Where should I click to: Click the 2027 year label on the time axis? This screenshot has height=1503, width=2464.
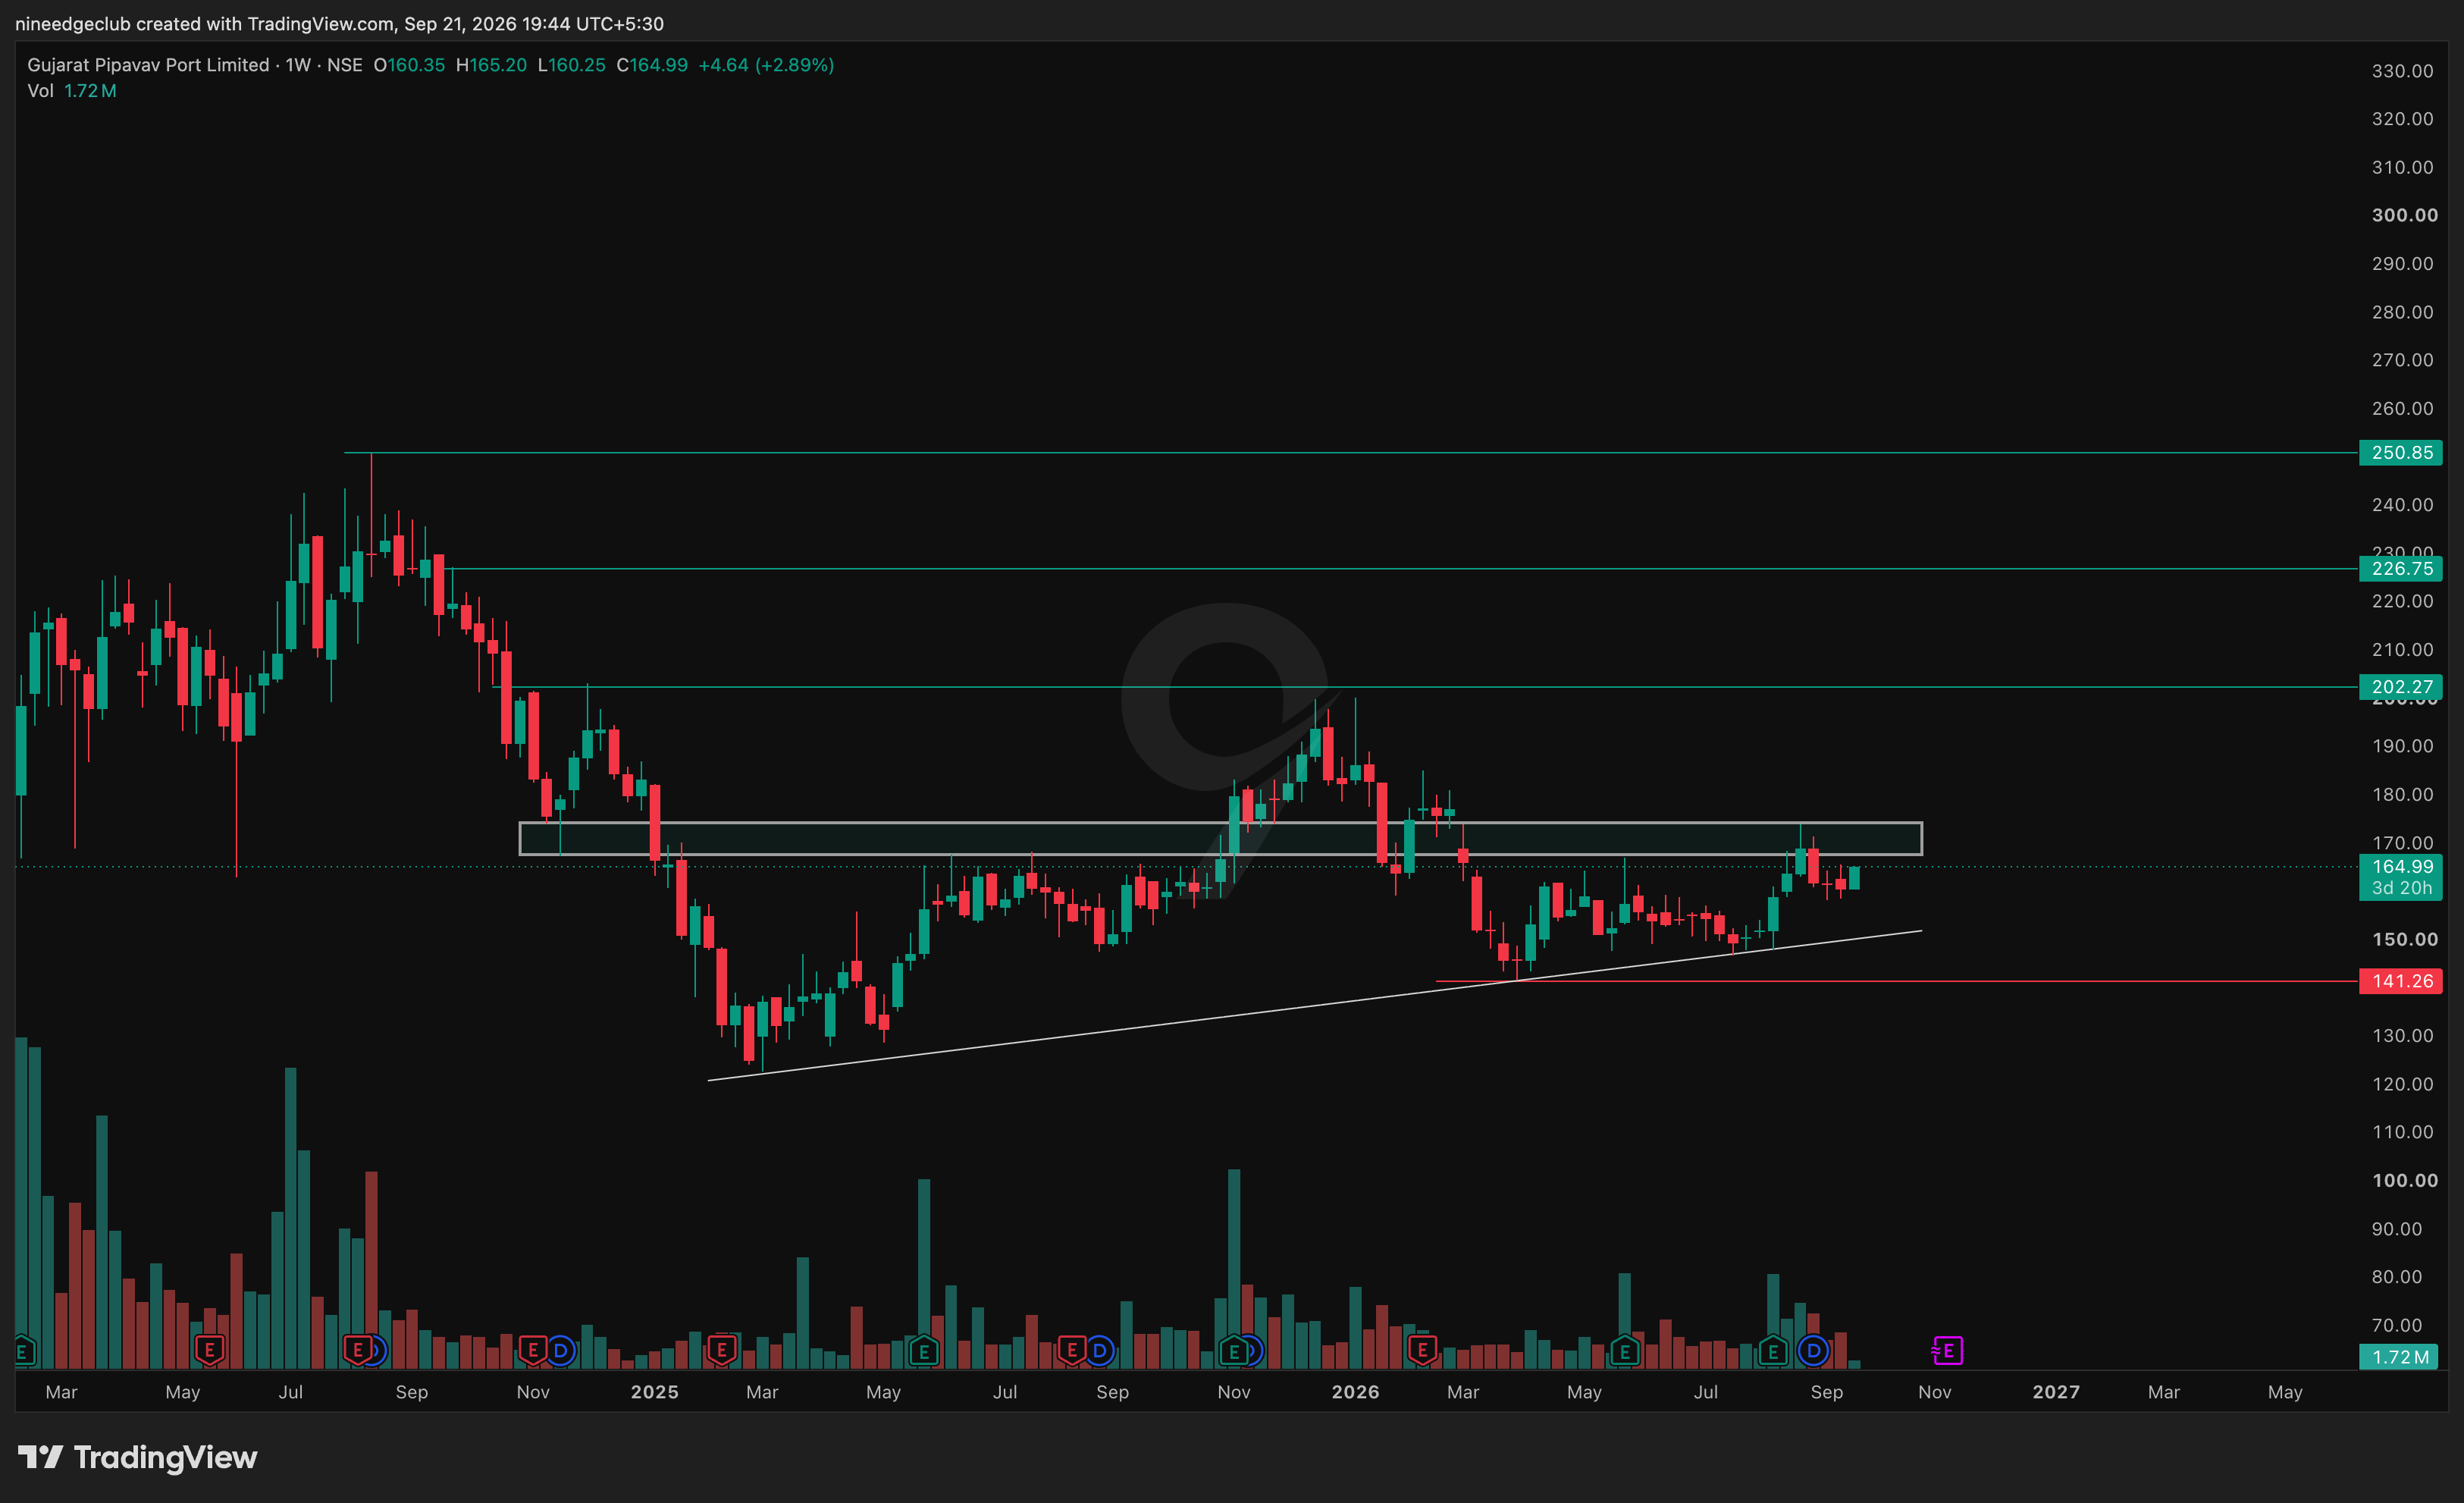click(2056, 1392)
